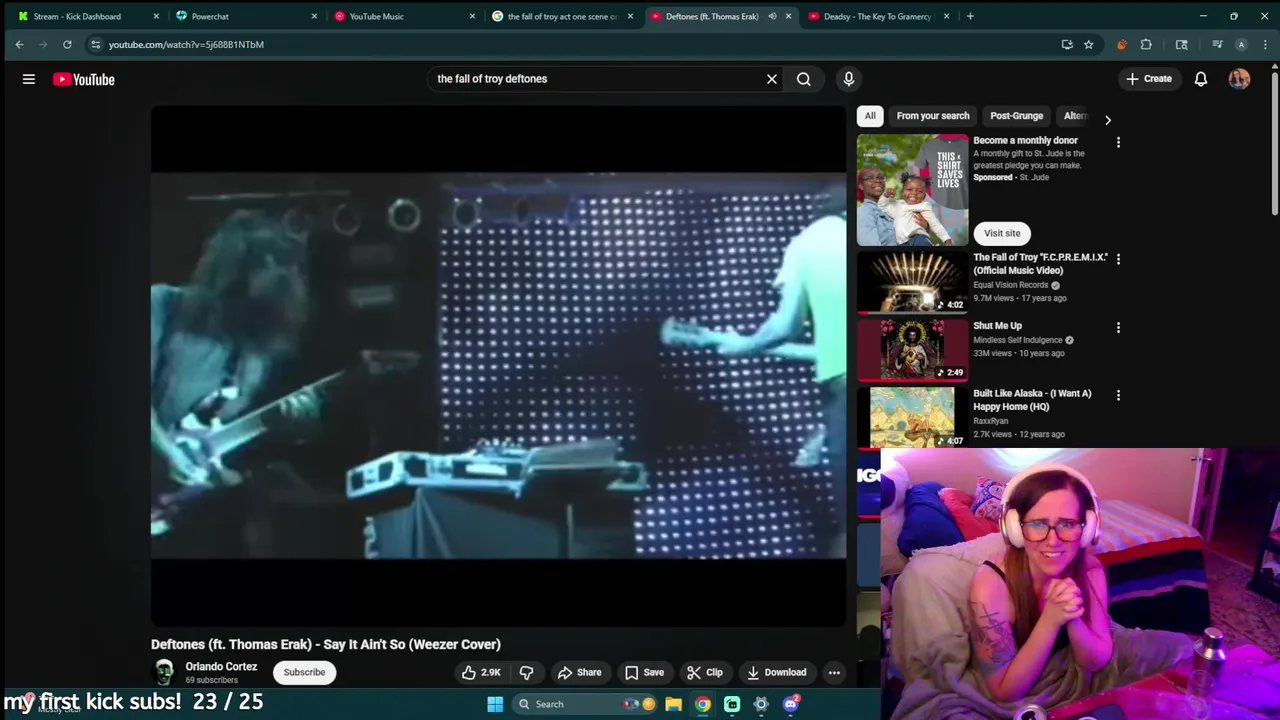Open options for the St. Jude ad
1280x720 pixels.
pos(1118,142)
